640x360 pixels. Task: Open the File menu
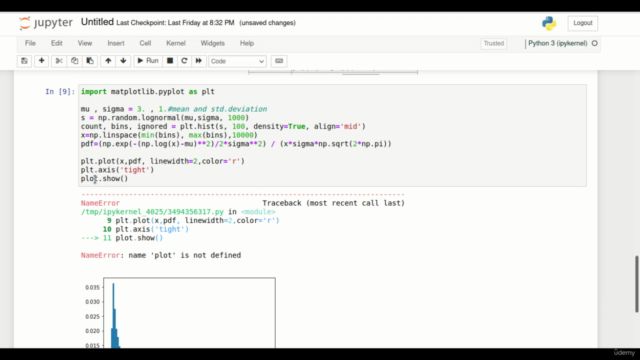(30, 43)
